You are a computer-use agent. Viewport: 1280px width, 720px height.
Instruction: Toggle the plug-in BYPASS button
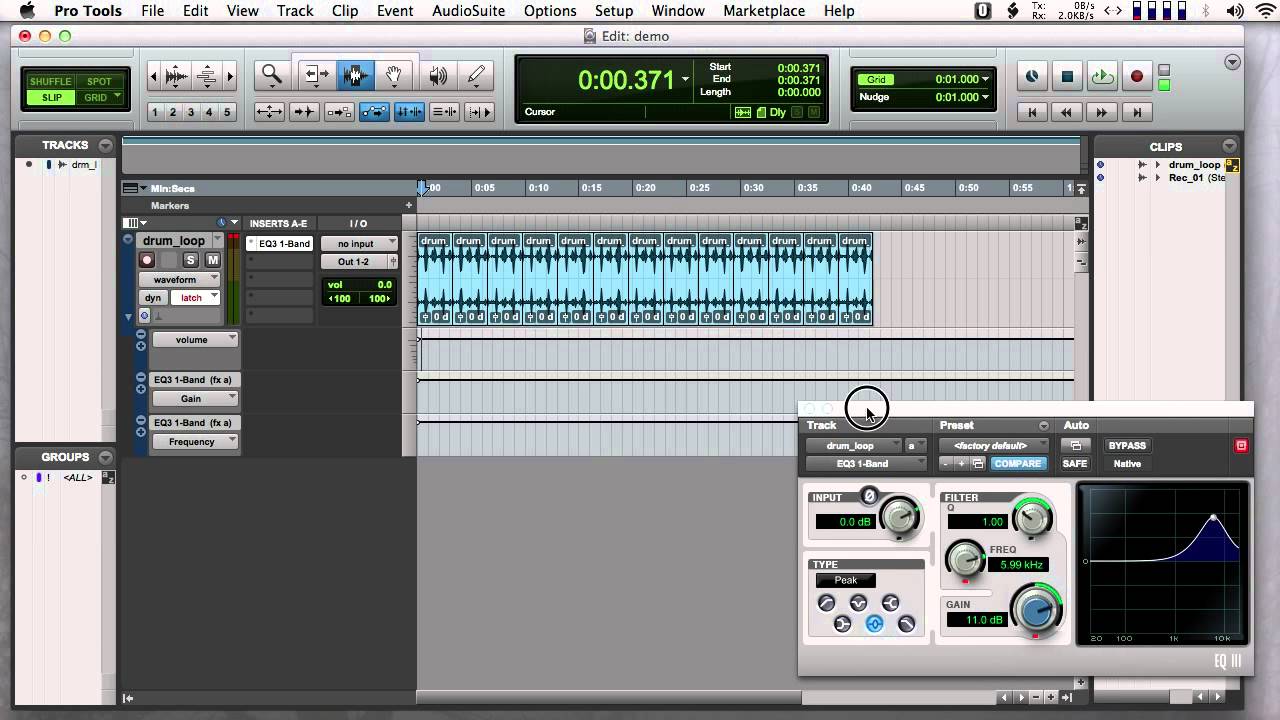click(x=1127, y=445)
